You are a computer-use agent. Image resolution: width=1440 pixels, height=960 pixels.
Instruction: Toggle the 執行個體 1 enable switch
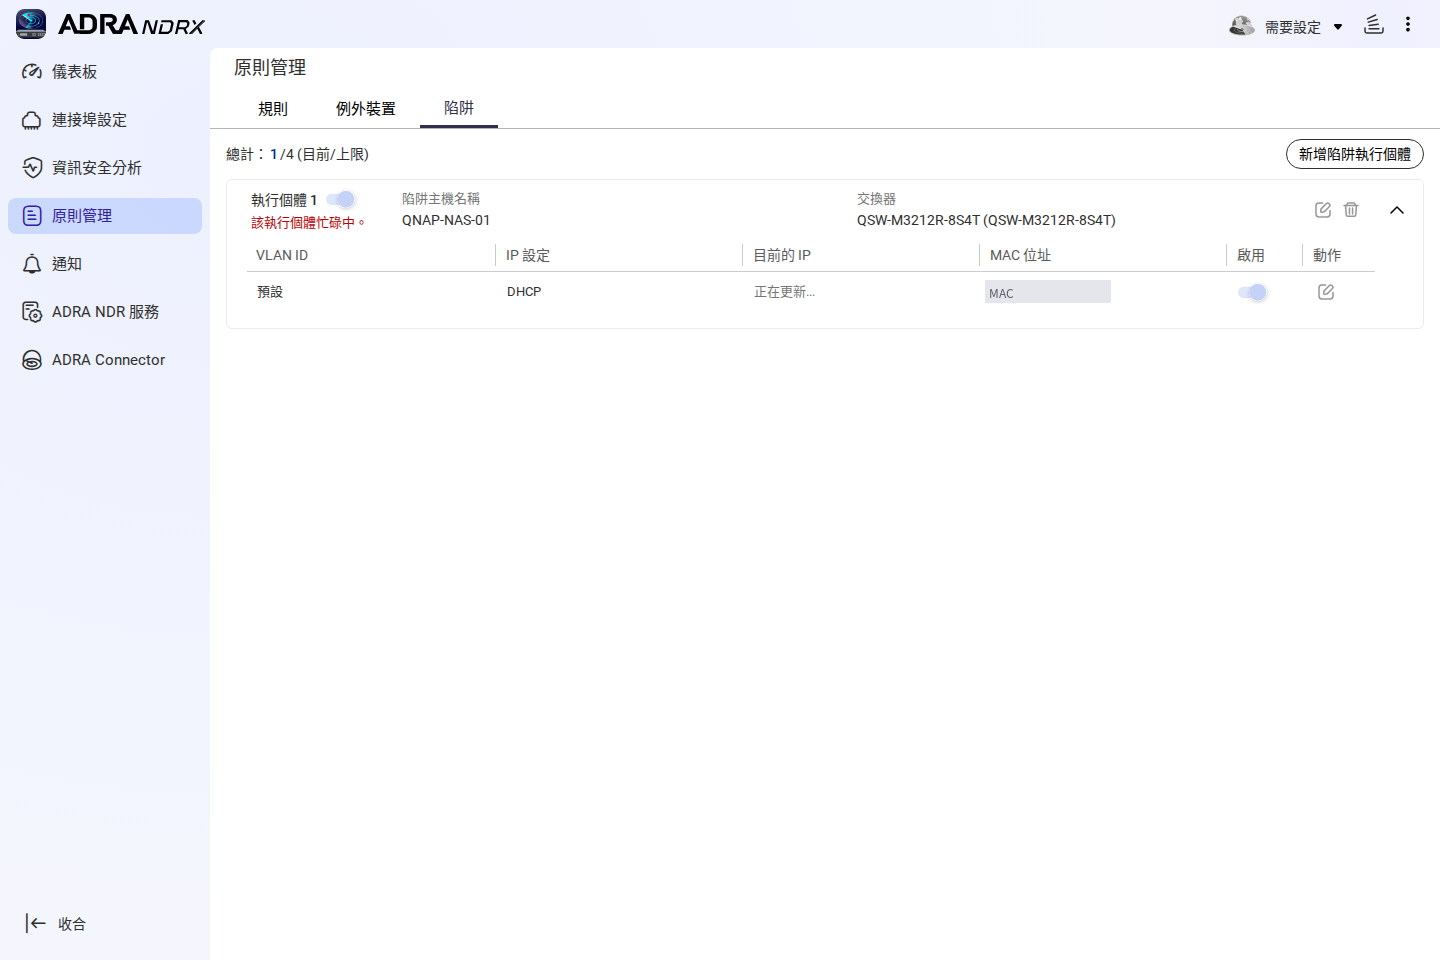click(x=341, y=199)
